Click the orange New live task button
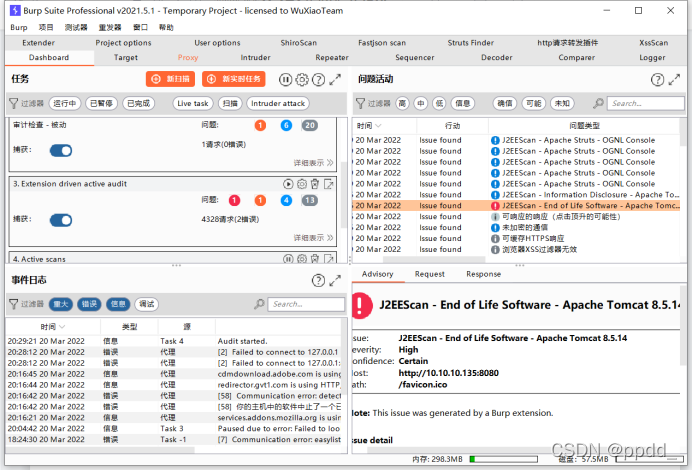 234,79
